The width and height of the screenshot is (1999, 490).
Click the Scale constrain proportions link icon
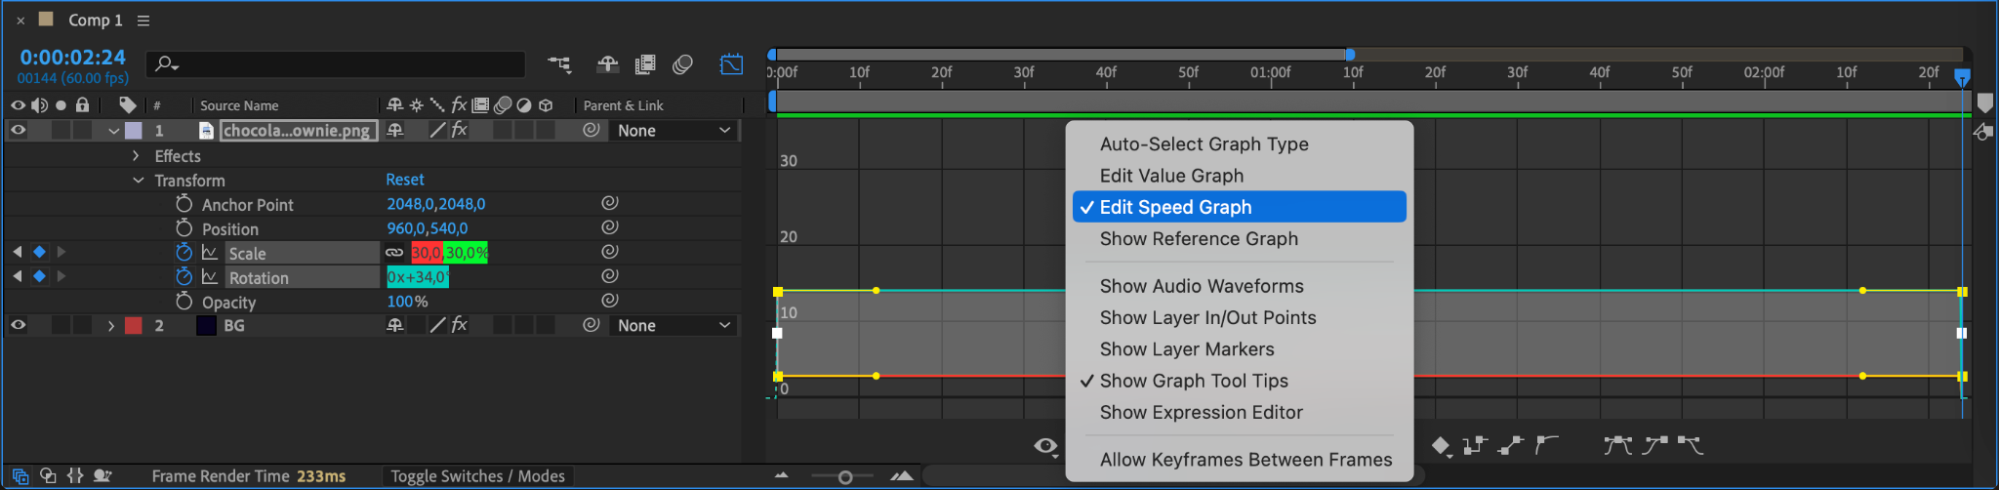[x=395, y=253]
